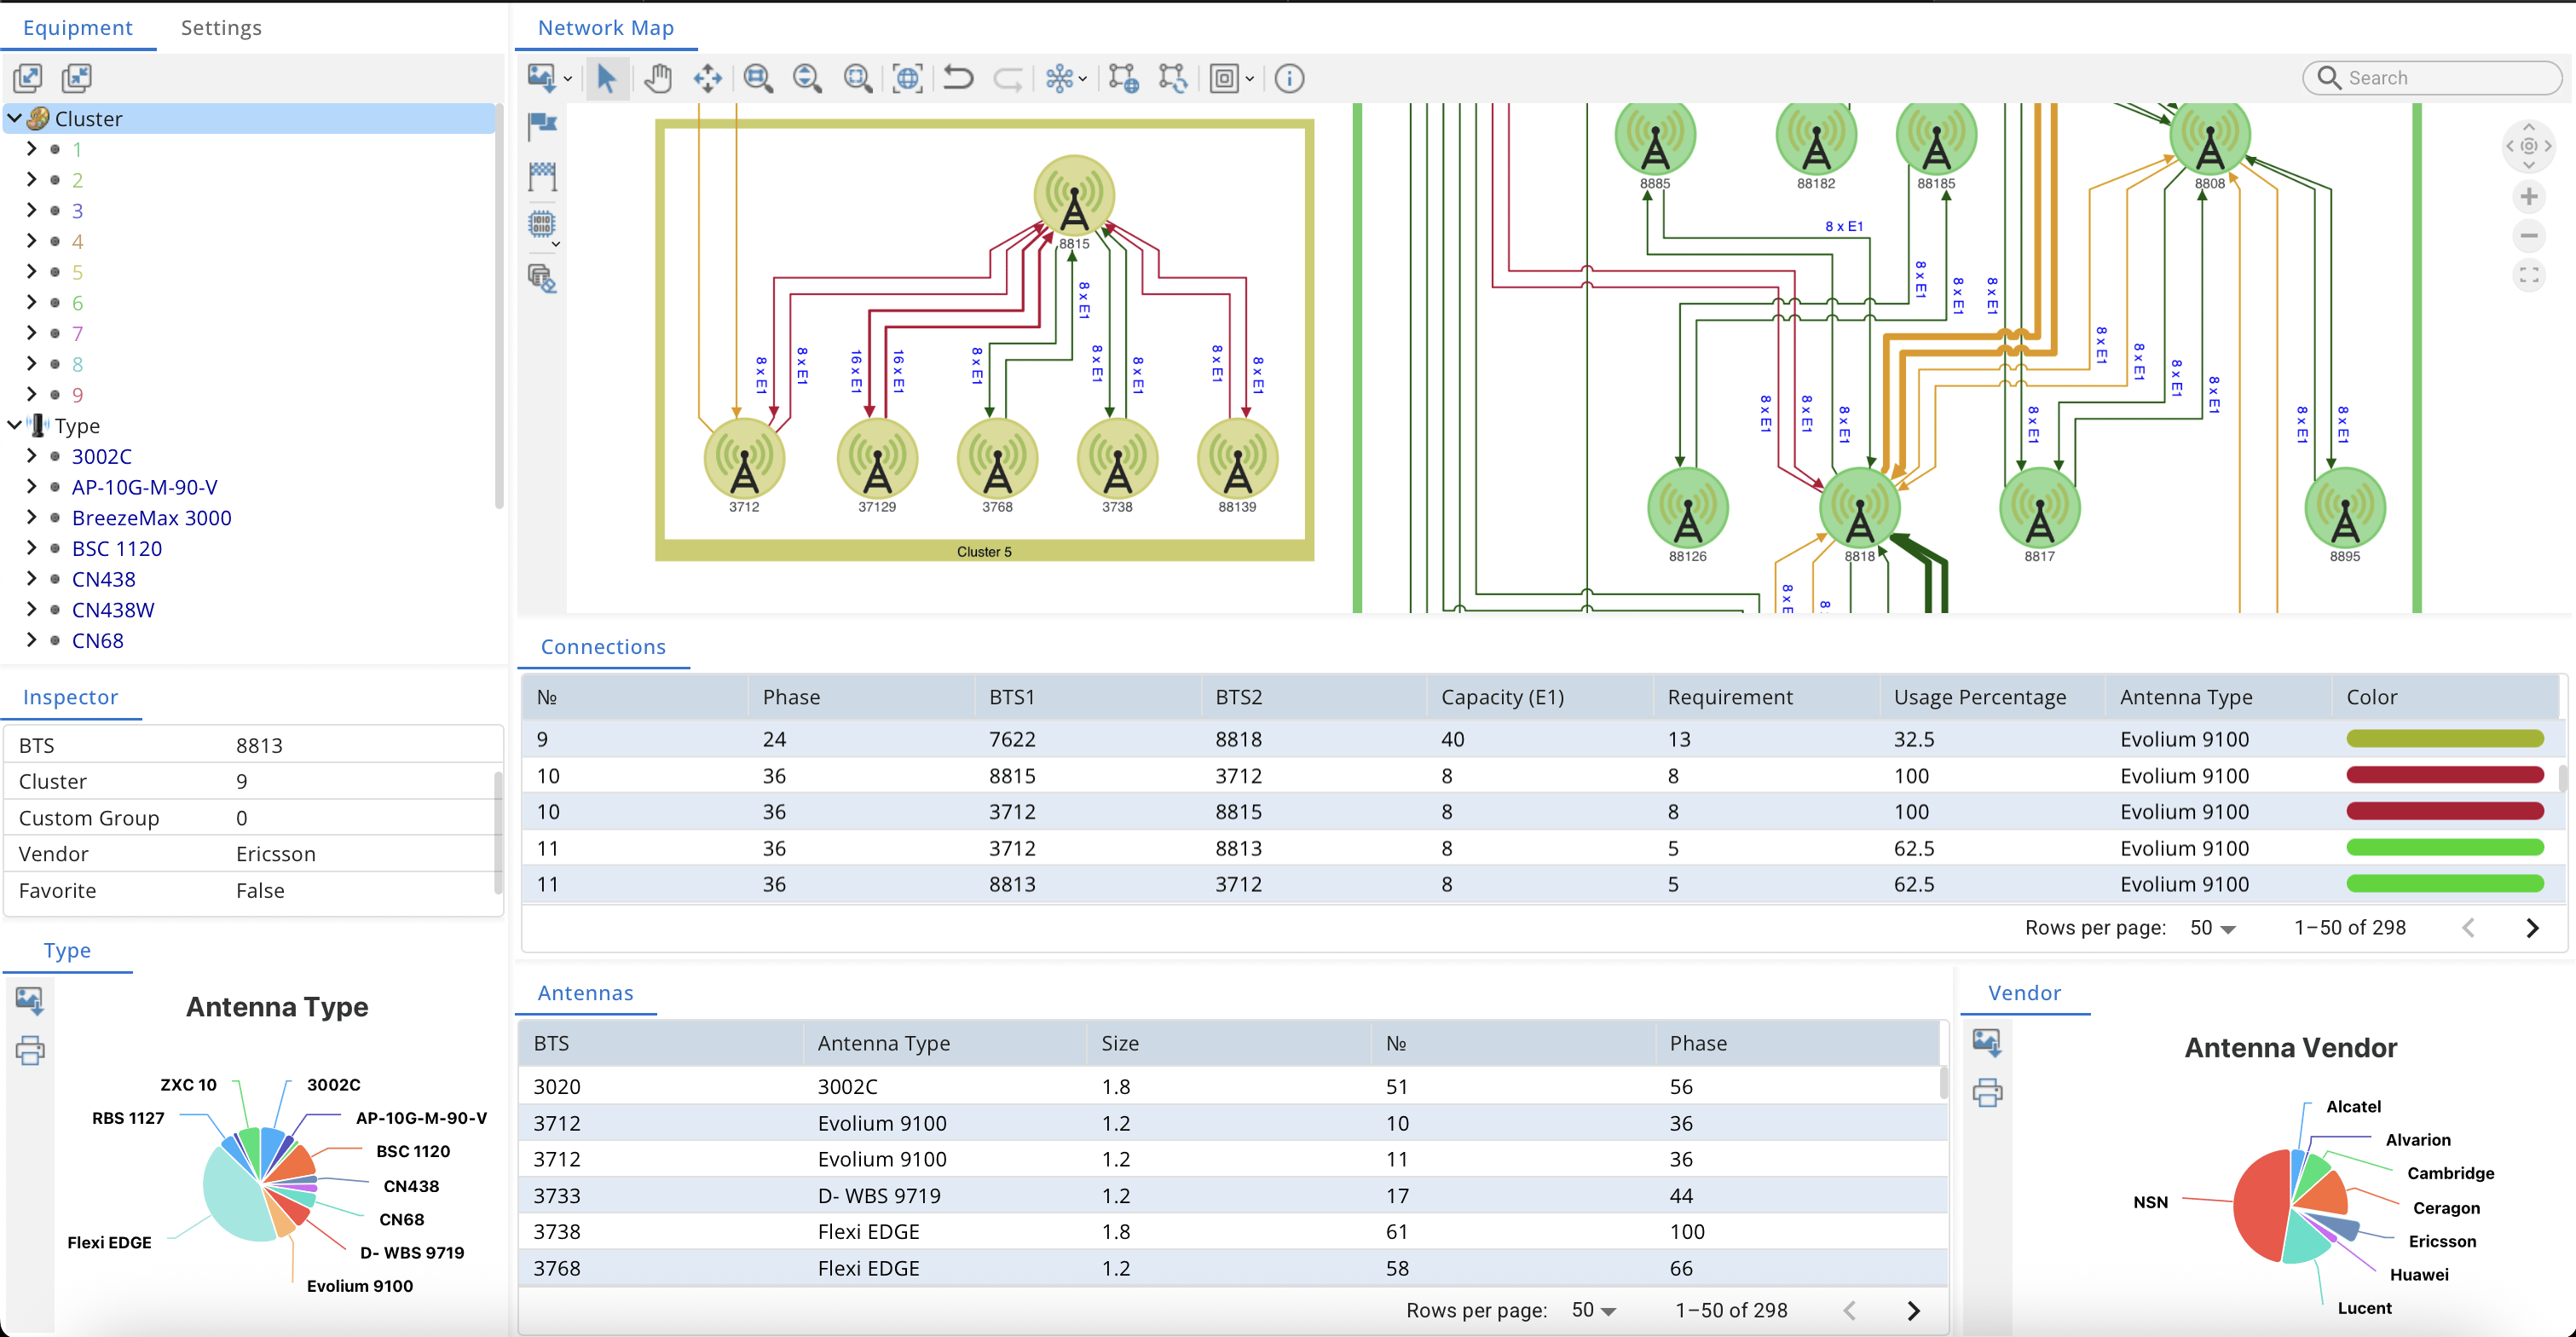Select the Antennas tab

pos(585,993)
